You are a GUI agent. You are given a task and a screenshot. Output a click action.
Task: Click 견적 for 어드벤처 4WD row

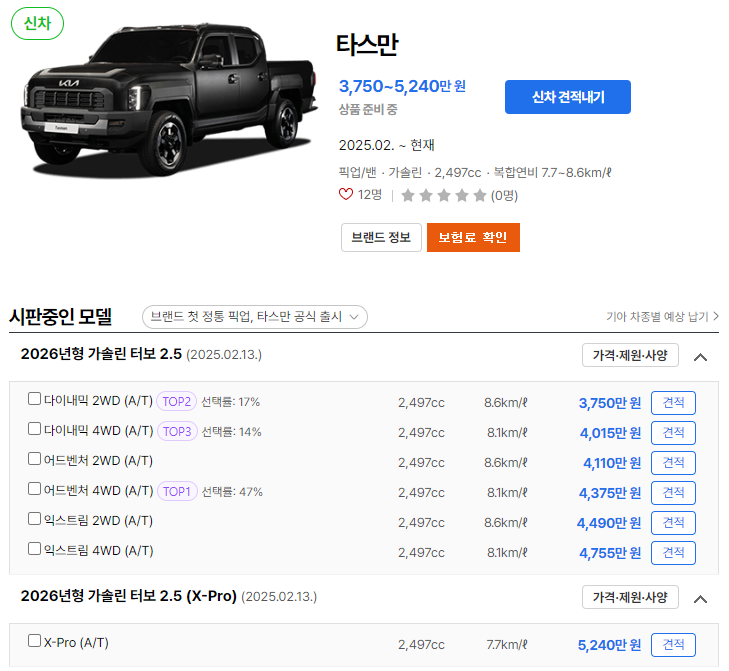coord(673,493)
